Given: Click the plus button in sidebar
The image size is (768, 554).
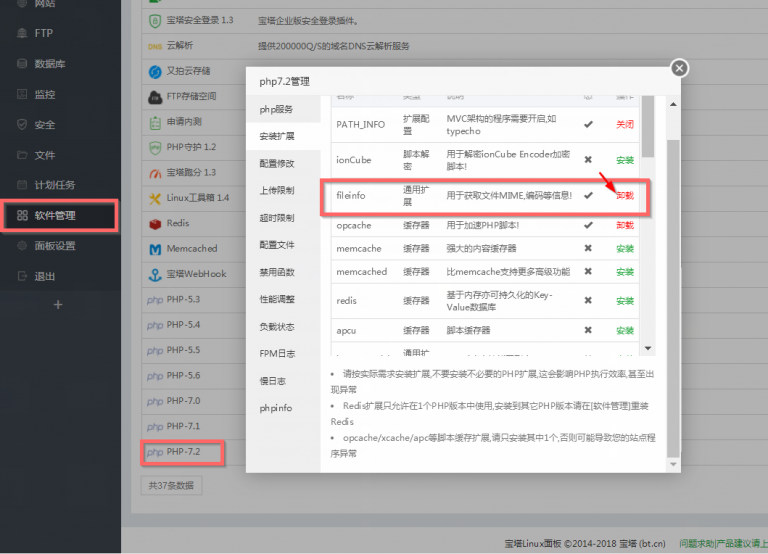Looking at the screenshot, I should click(x=58, y=304).
